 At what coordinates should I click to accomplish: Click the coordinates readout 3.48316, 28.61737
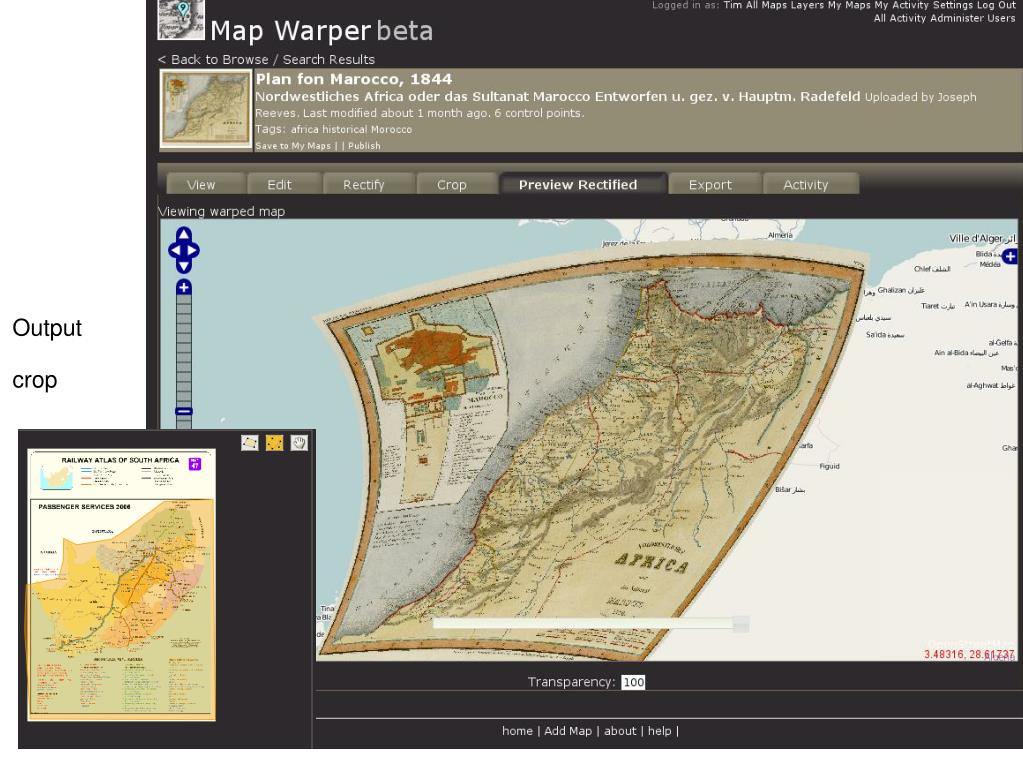(x=970, y=654)
